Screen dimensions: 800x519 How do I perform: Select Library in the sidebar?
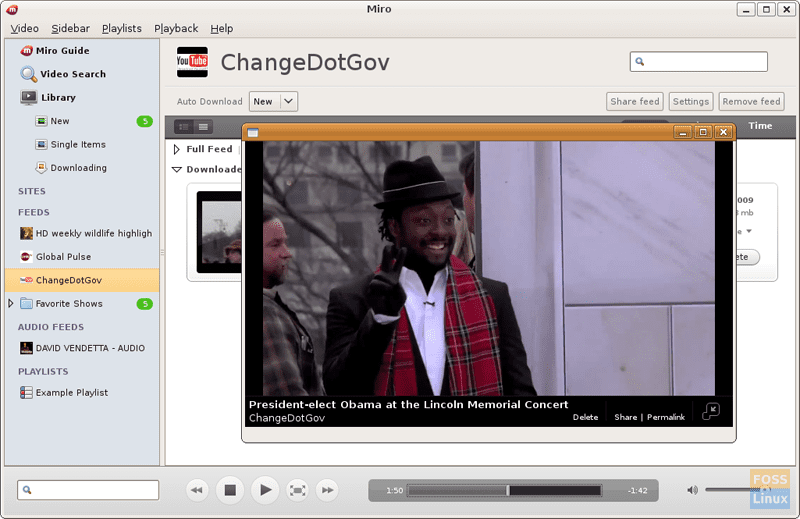pyautogui.click(x=48, y=97)
